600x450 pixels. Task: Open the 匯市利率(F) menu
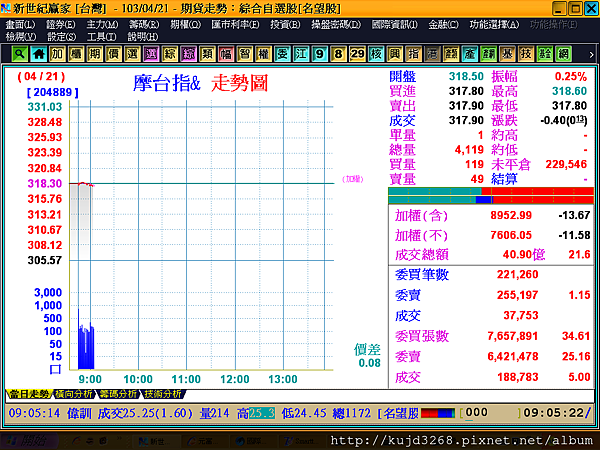click(235, 24)
